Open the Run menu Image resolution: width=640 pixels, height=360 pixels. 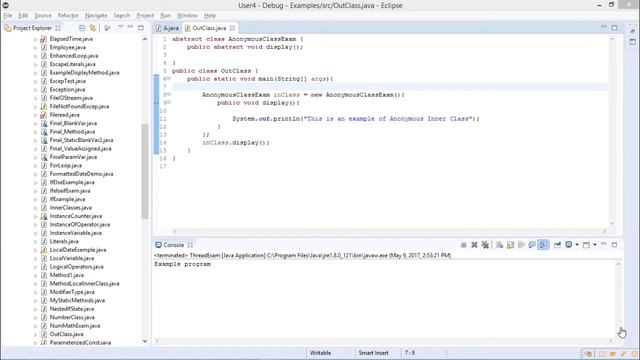pos(165,16)
